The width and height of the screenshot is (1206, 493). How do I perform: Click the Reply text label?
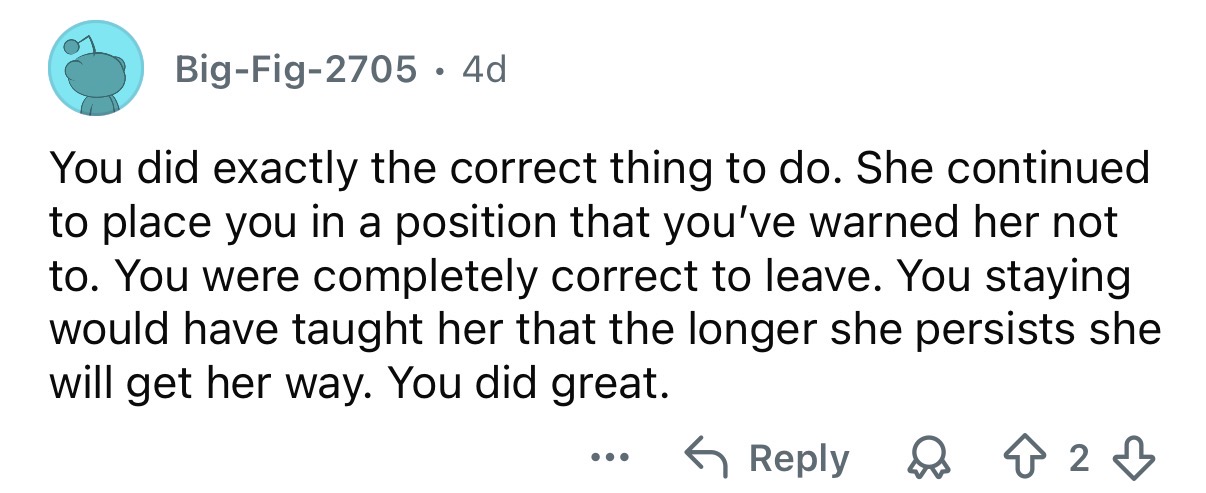click(799, 460)
